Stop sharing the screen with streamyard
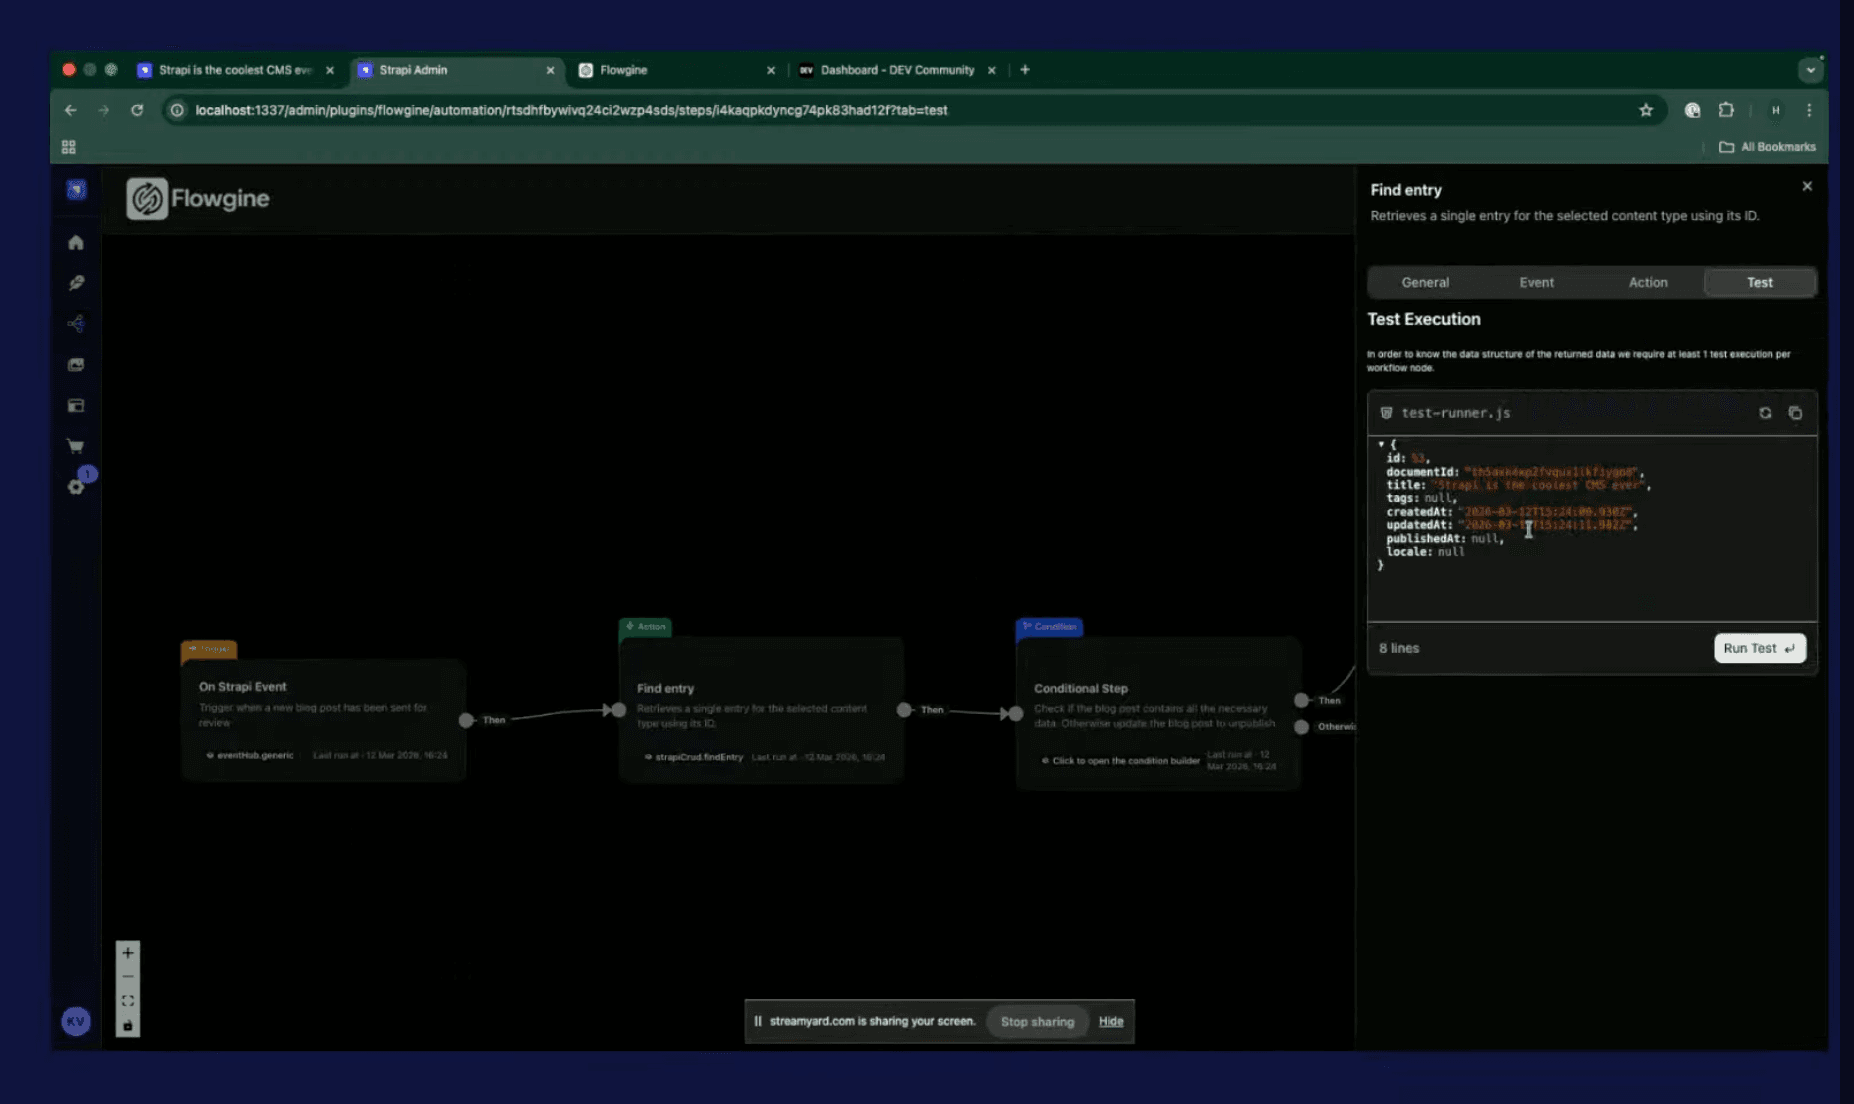 tap(1037, 1021)
